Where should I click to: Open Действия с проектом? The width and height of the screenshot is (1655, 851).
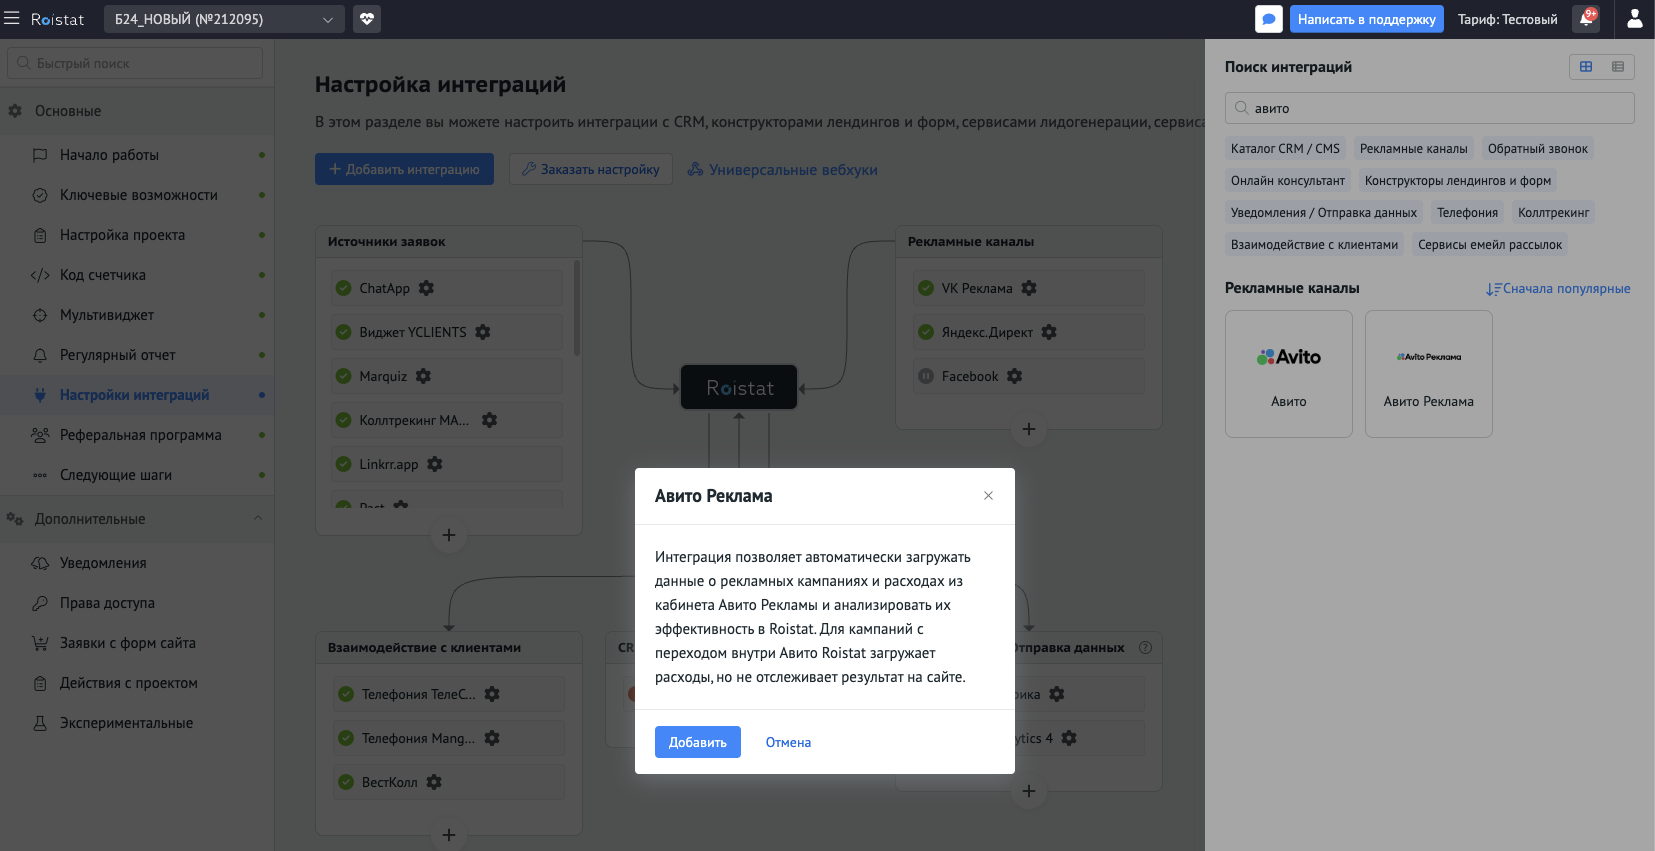pos(137,683)
